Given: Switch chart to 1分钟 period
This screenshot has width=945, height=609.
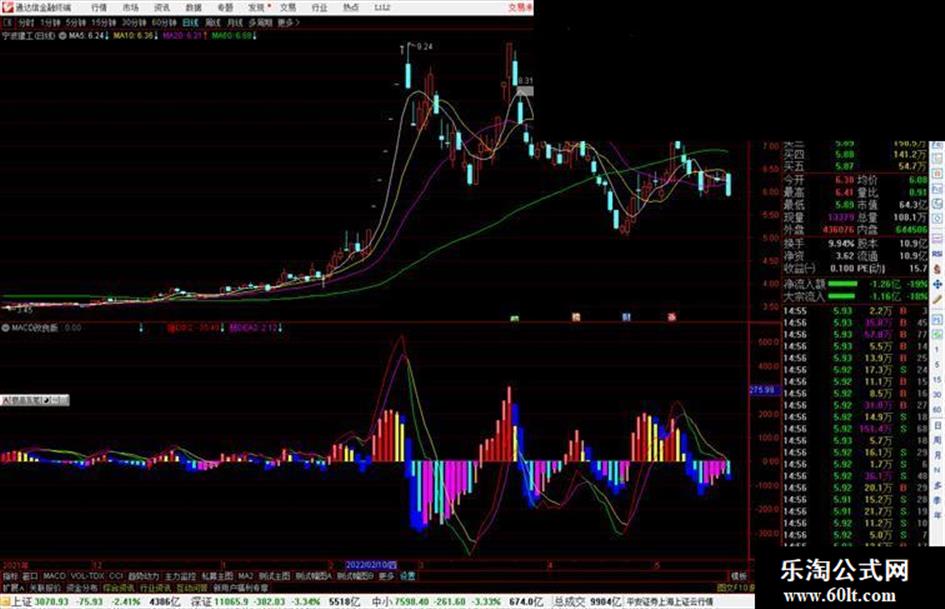Looking at the screenshot, I should click(50, 22).
